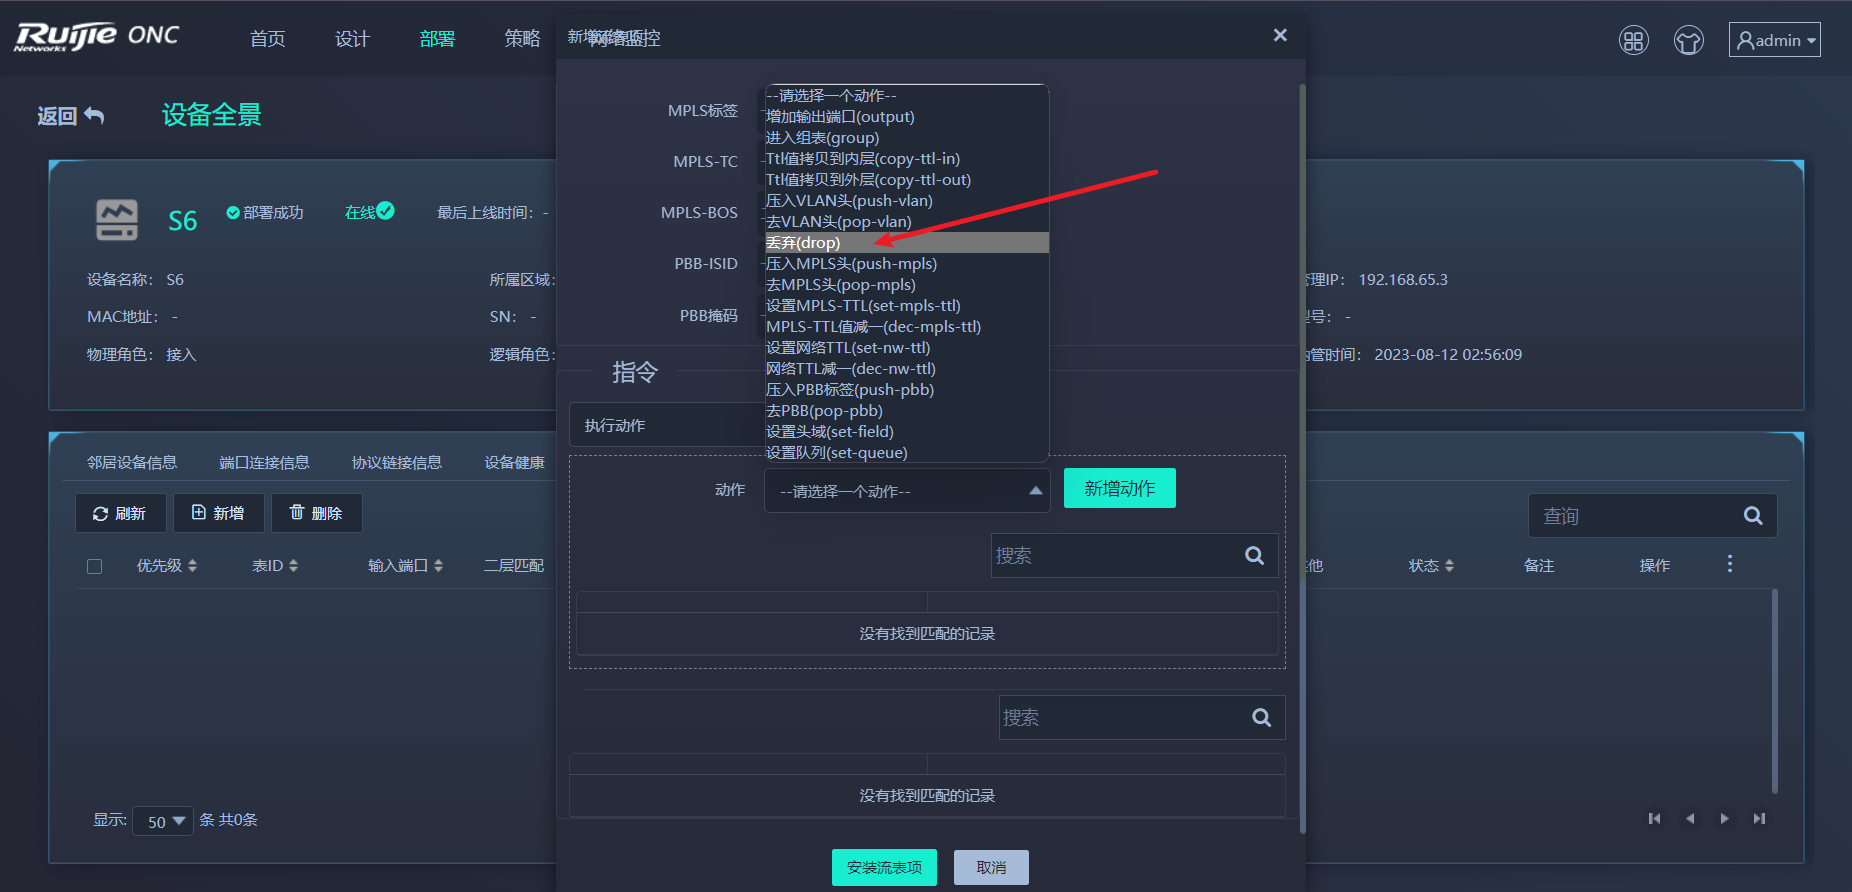Click the 在线 online status badge

click(x=369, y=211)
